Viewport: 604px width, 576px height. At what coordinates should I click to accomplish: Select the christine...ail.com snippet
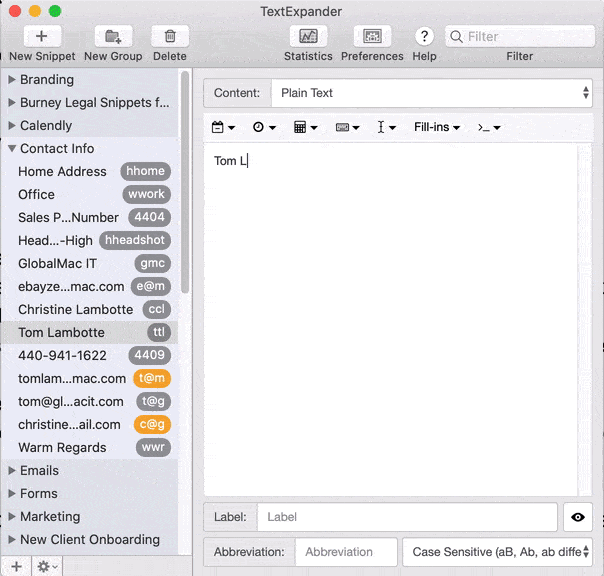[89, 424]
